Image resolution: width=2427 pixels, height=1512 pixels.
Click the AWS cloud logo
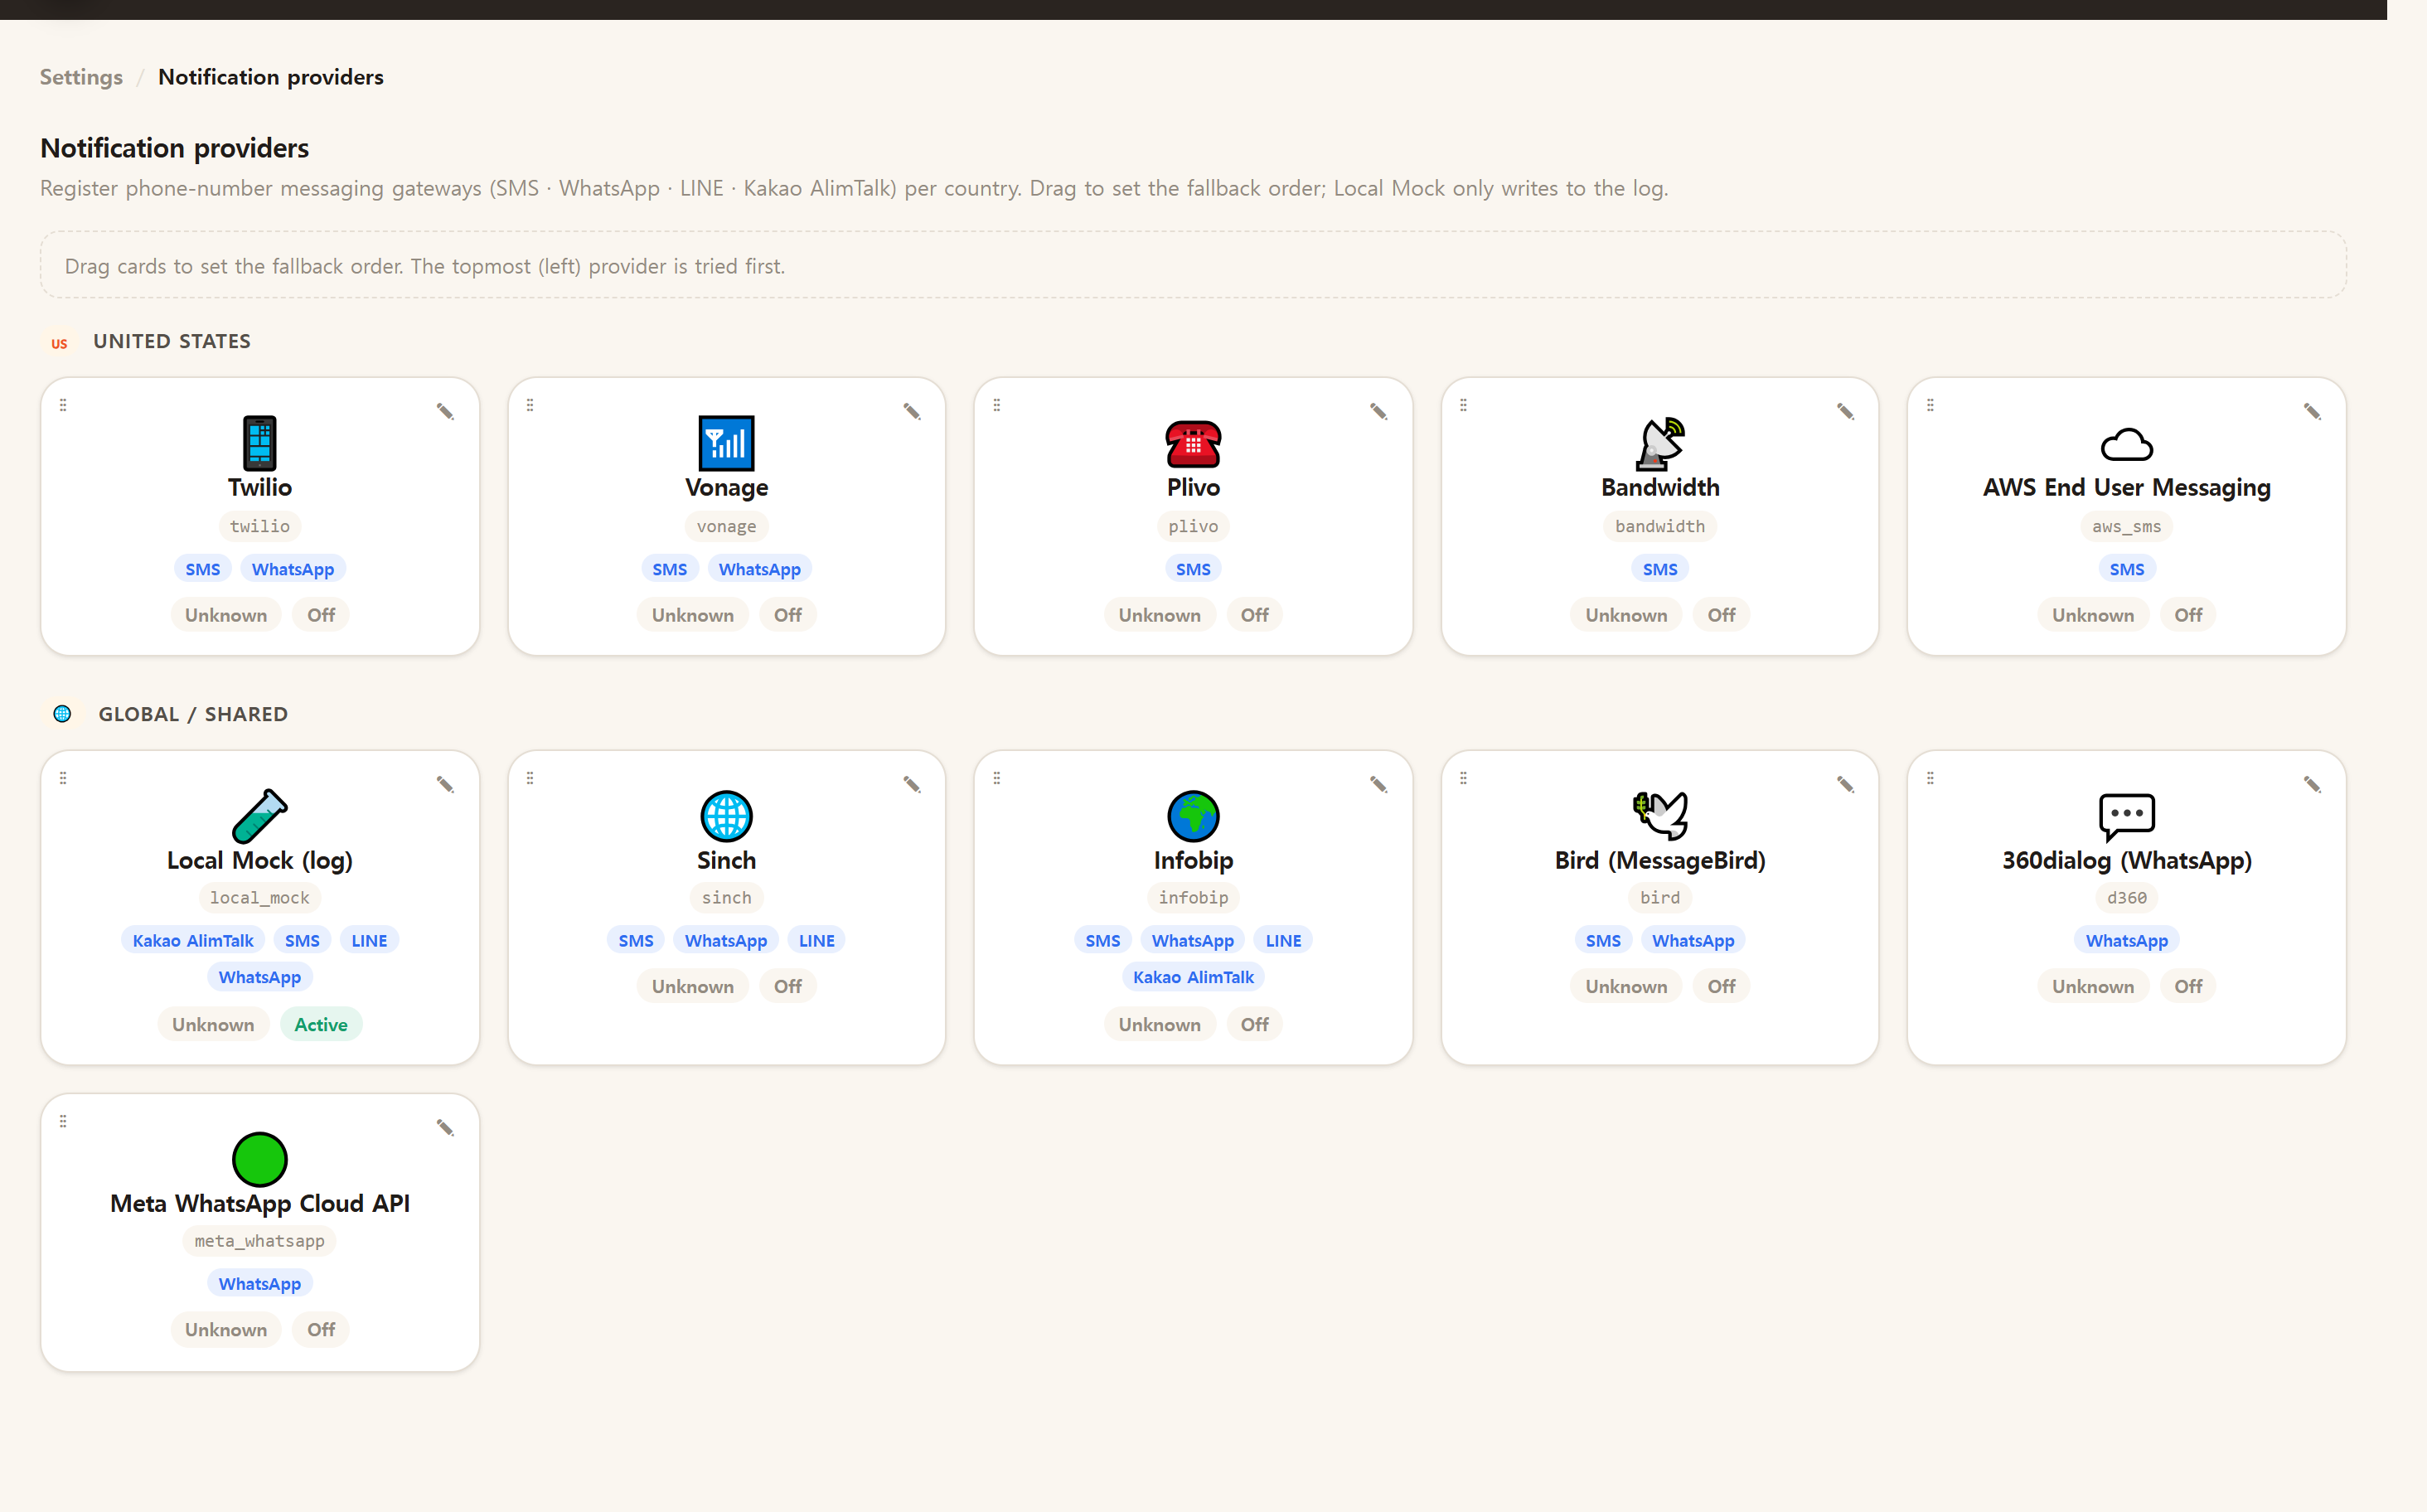tap(2127, 444)
